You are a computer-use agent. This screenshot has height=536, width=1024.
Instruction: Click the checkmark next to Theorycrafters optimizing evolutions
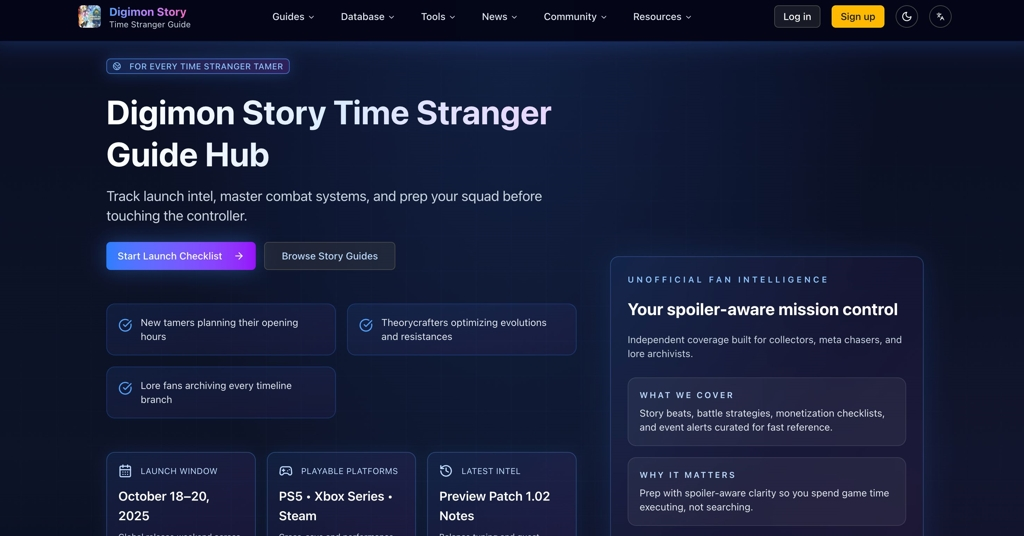pos(366,325)
